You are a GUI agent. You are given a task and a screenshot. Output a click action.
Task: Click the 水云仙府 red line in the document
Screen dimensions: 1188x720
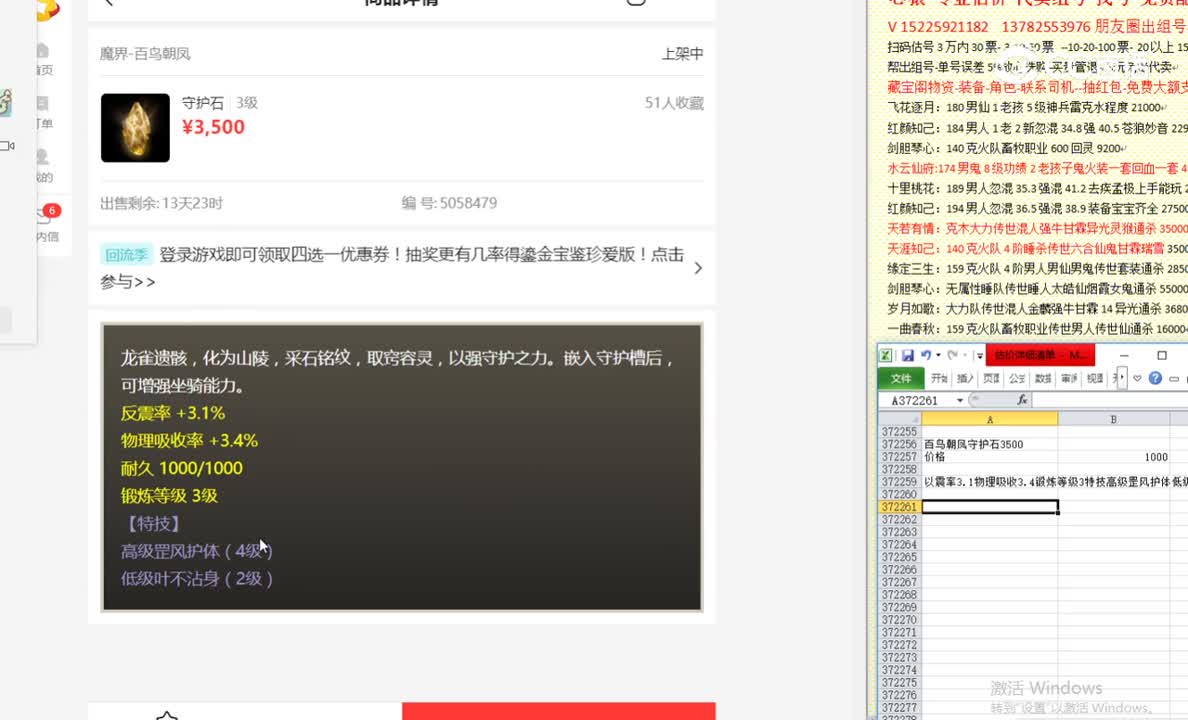click(1037, 168)
